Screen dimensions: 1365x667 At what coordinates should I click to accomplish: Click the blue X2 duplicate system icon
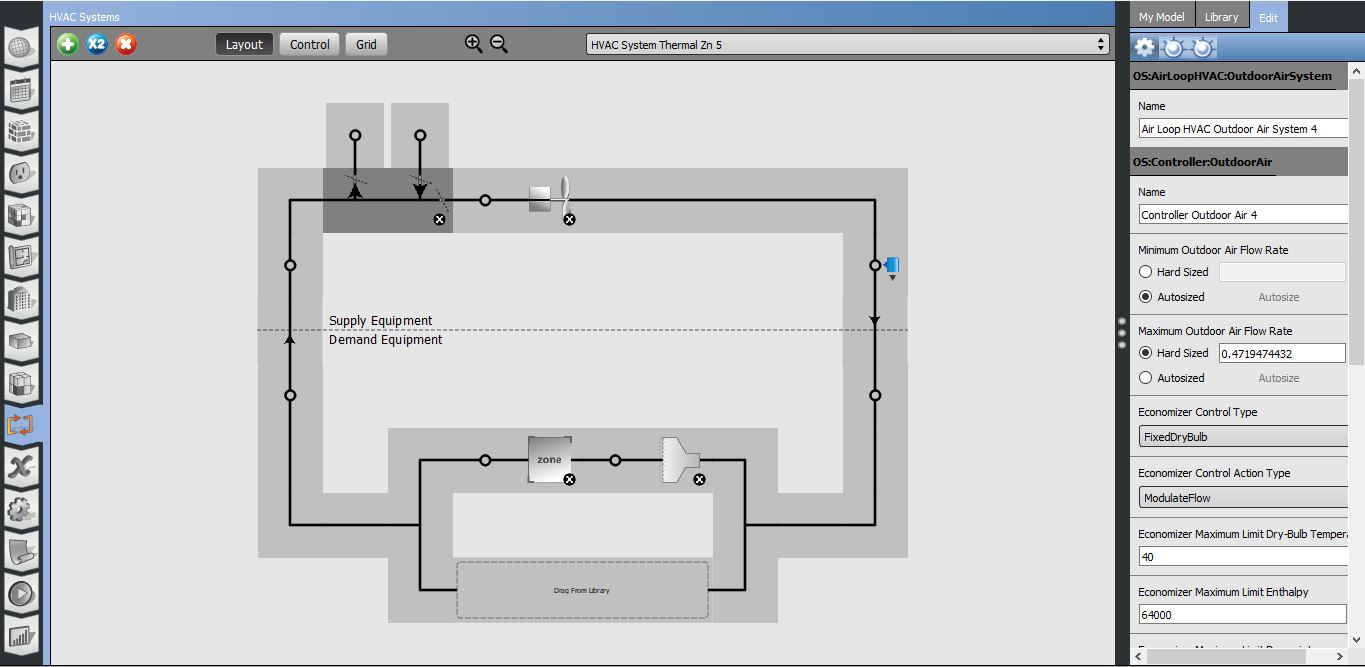pyautogui.click(x=96, y=44)
